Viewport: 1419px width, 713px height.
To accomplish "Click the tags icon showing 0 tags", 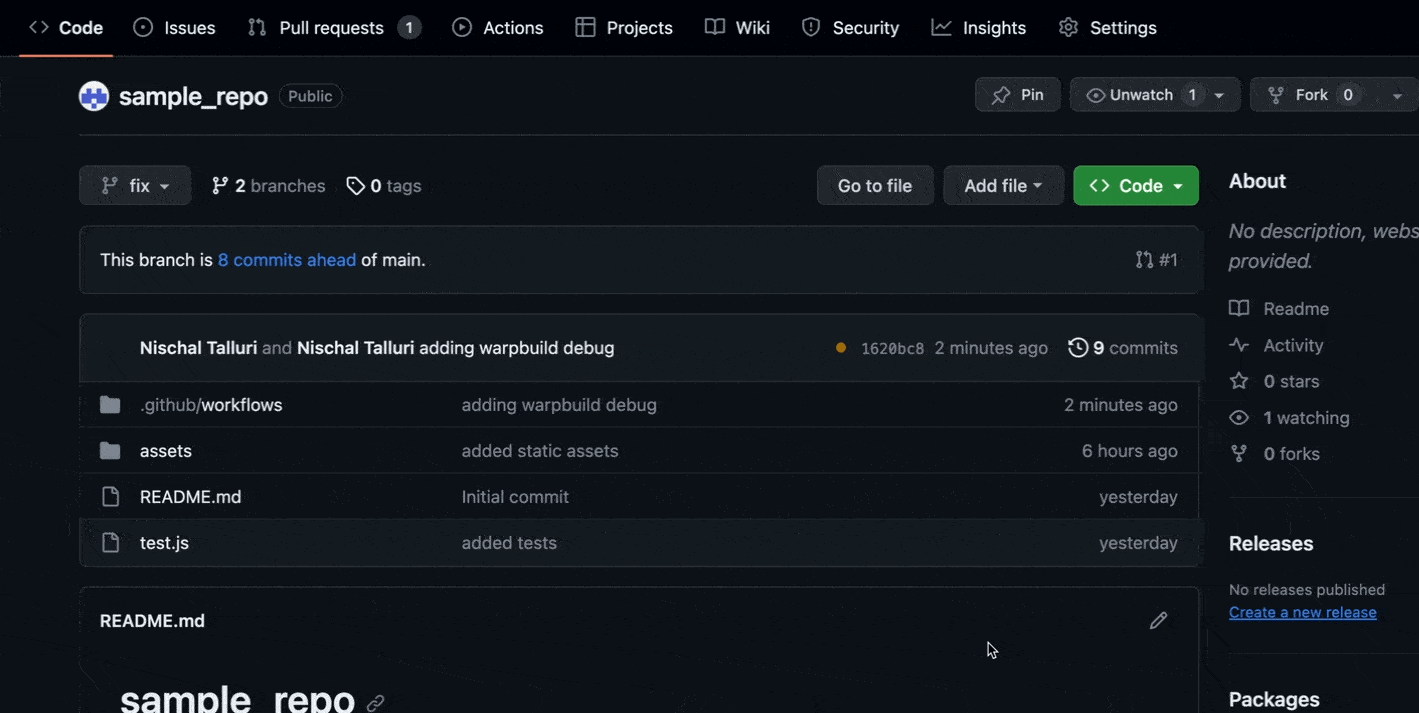I will pos(356,185).
